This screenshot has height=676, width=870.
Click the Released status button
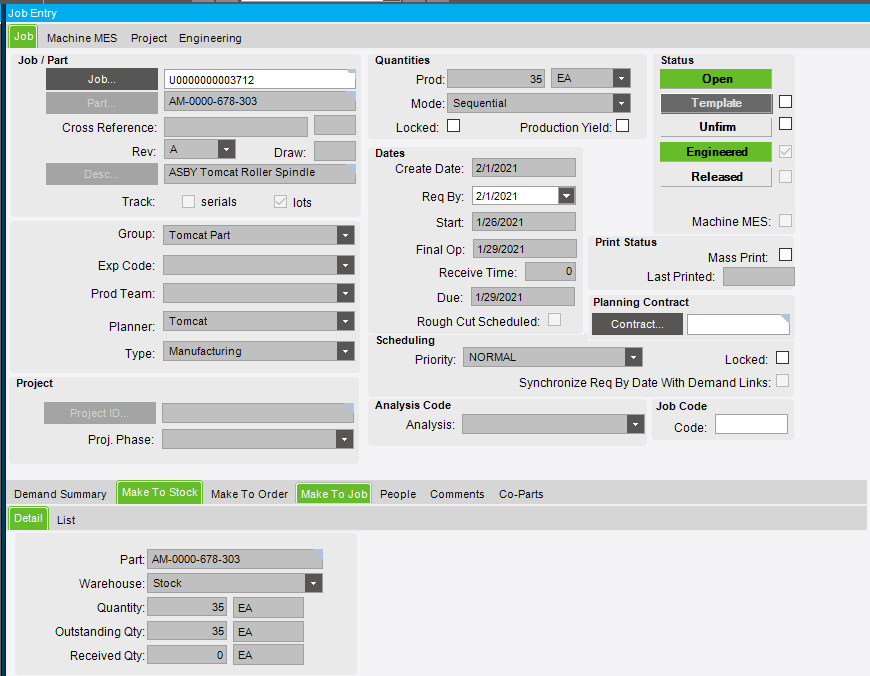(x=716, y=177)
